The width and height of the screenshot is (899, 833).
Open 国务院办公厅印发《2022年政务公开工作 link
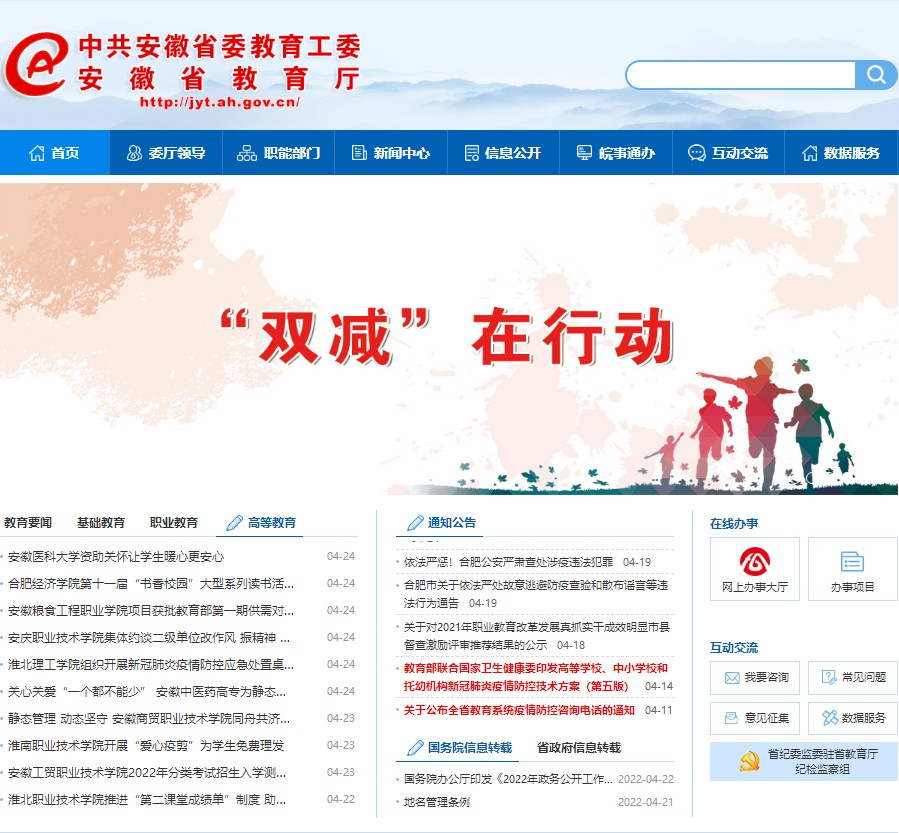[508, 779]
